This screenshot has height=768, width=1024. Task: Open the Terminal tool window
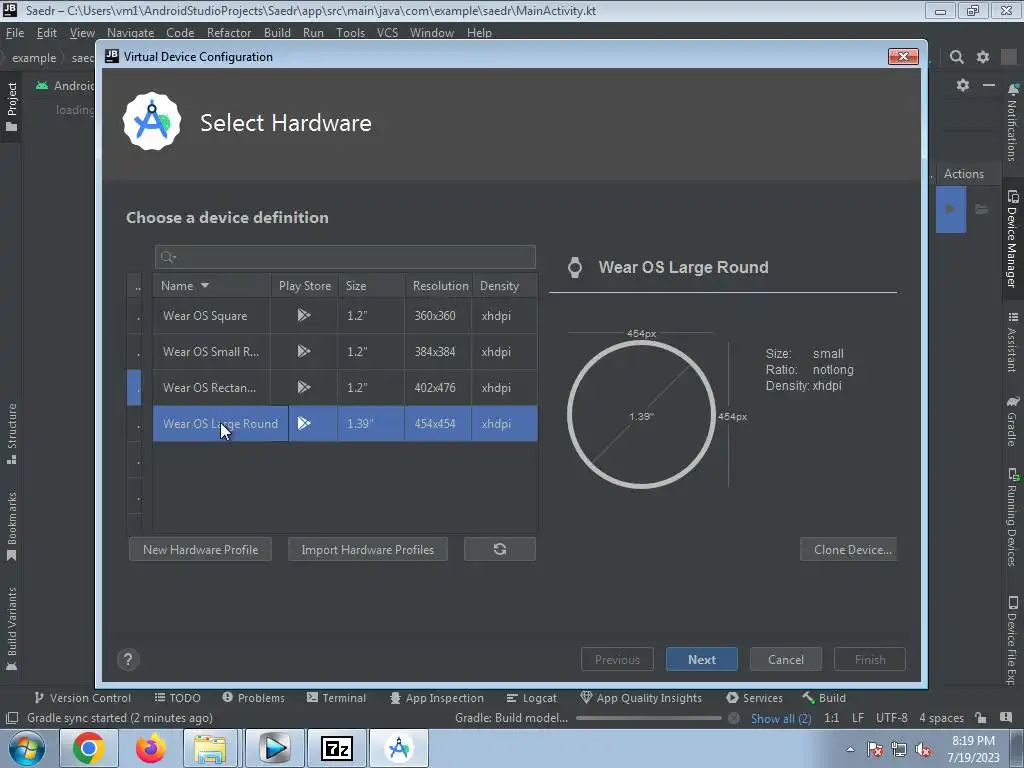click(x=336, y=698)
